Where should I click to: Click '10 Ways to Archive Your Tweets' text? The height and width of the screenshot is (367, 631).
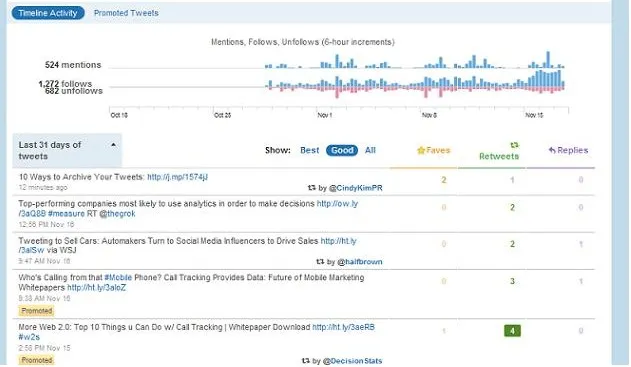pyautogui.click(x=81, y=177)
